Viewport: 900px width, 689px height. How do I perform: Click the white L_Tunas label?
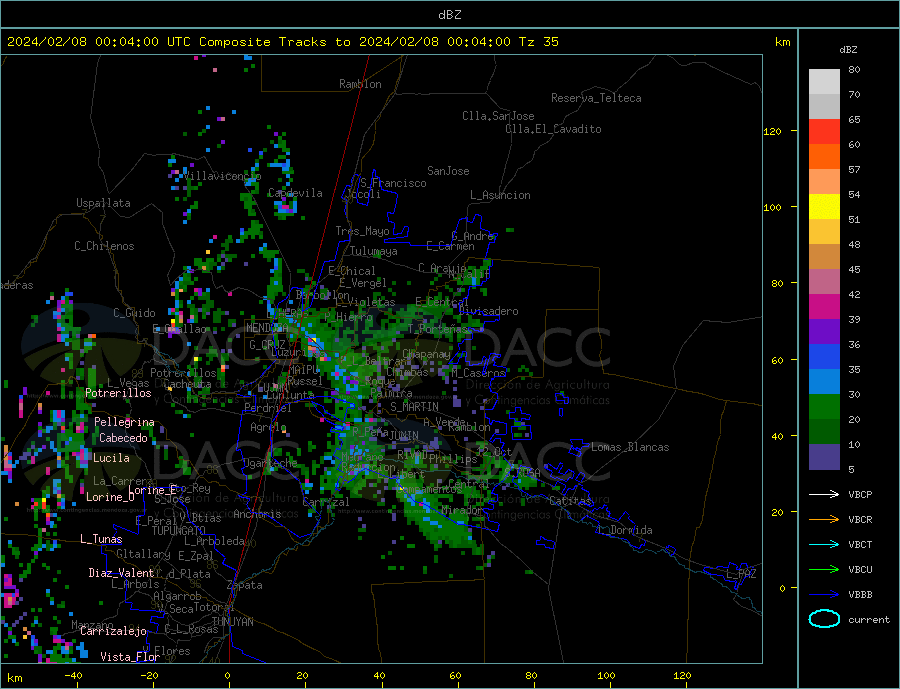tap(101, 539)
